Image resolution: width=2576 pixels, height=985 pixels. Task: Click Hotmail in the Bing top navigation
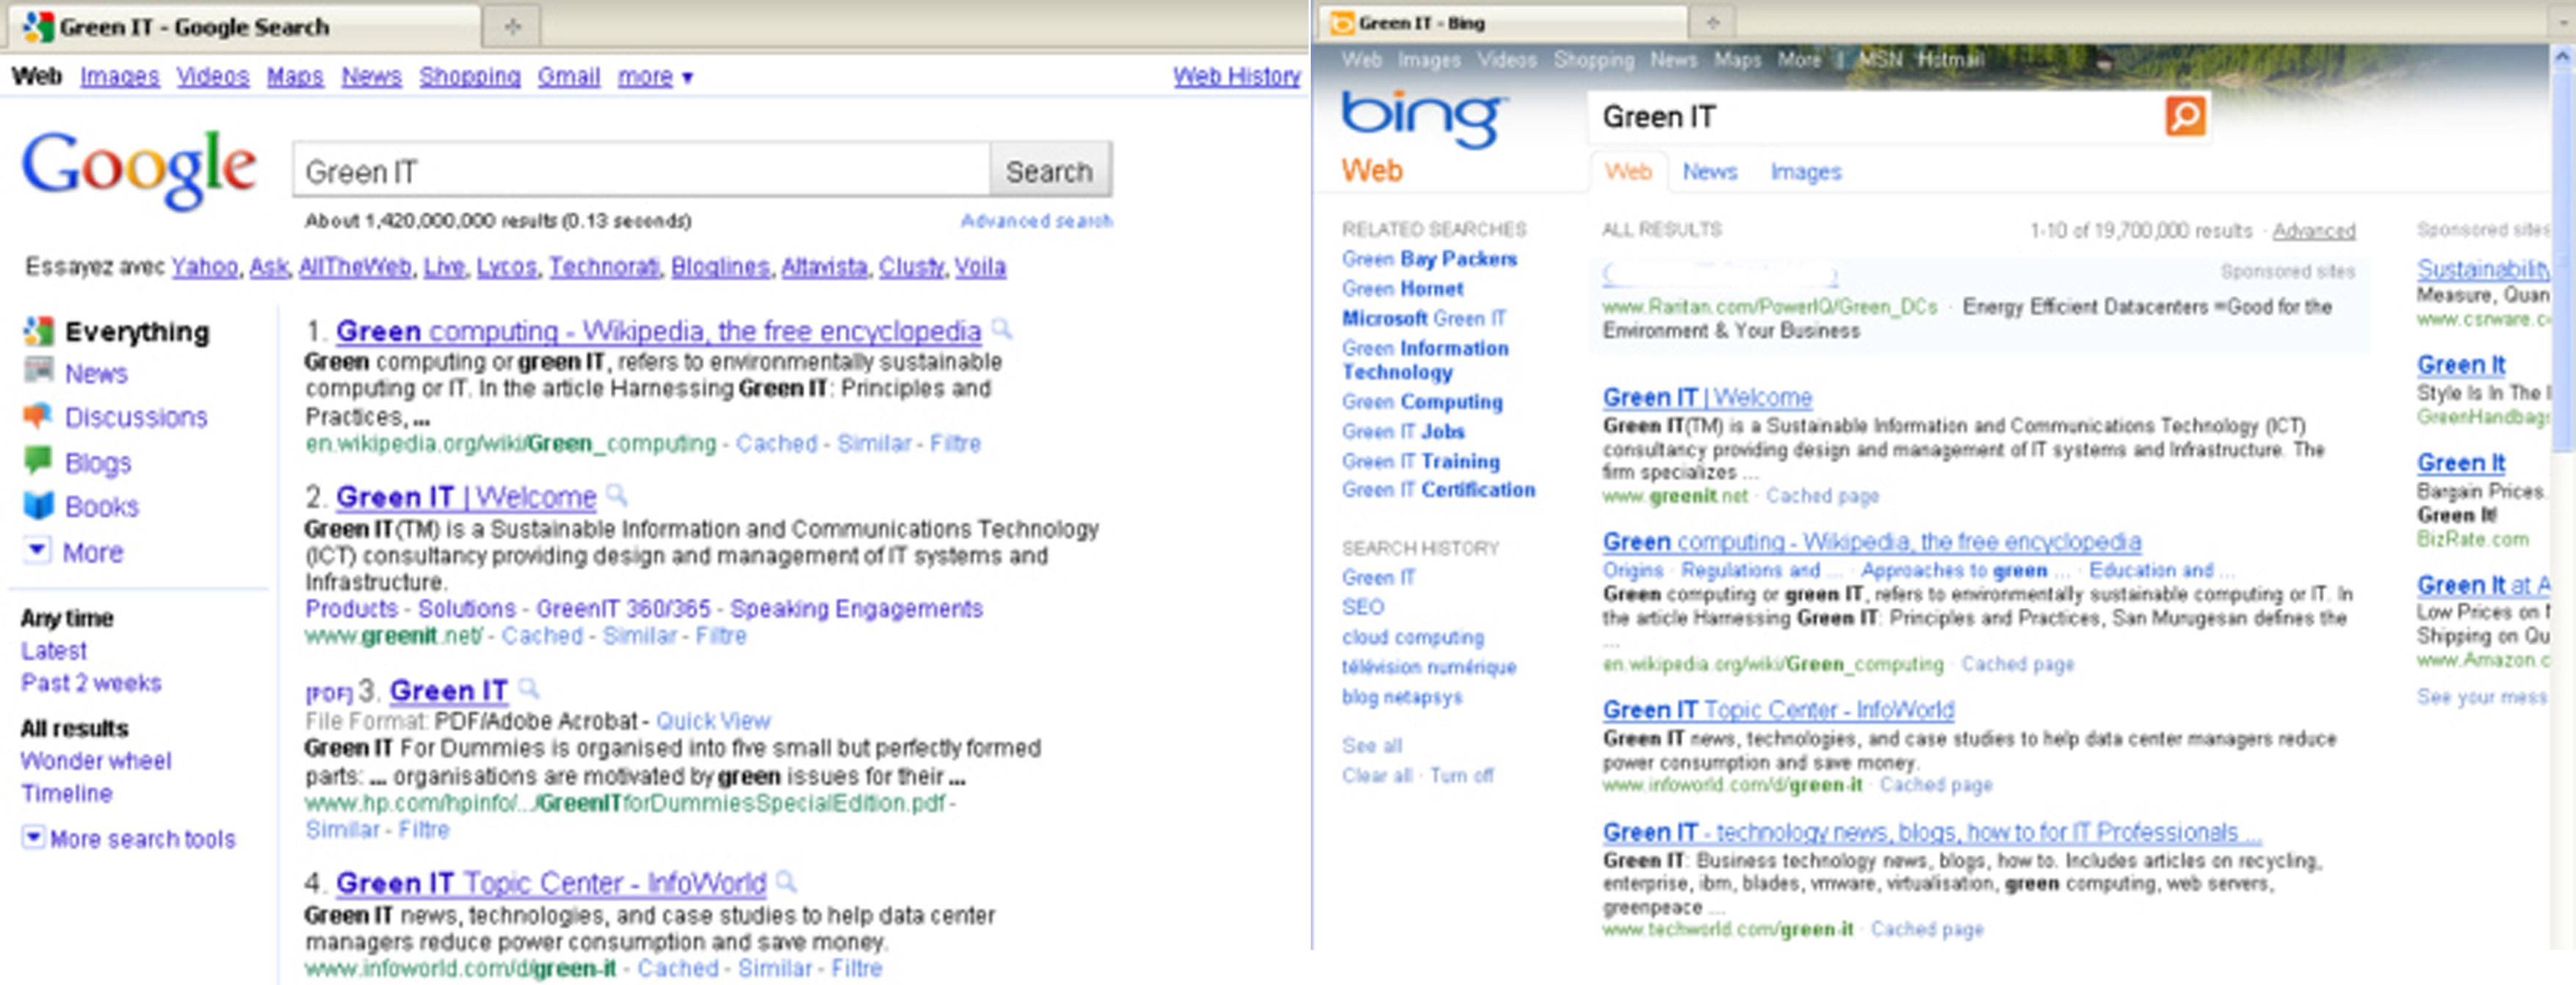(x=1950, y=60)
